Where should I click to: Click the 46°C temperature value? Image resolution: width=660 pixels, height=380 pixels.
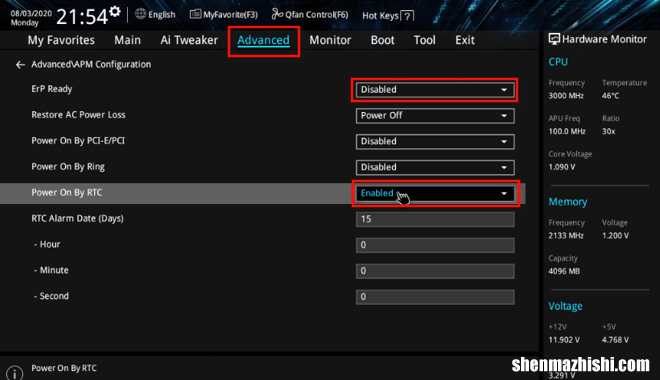coord(610,96)
